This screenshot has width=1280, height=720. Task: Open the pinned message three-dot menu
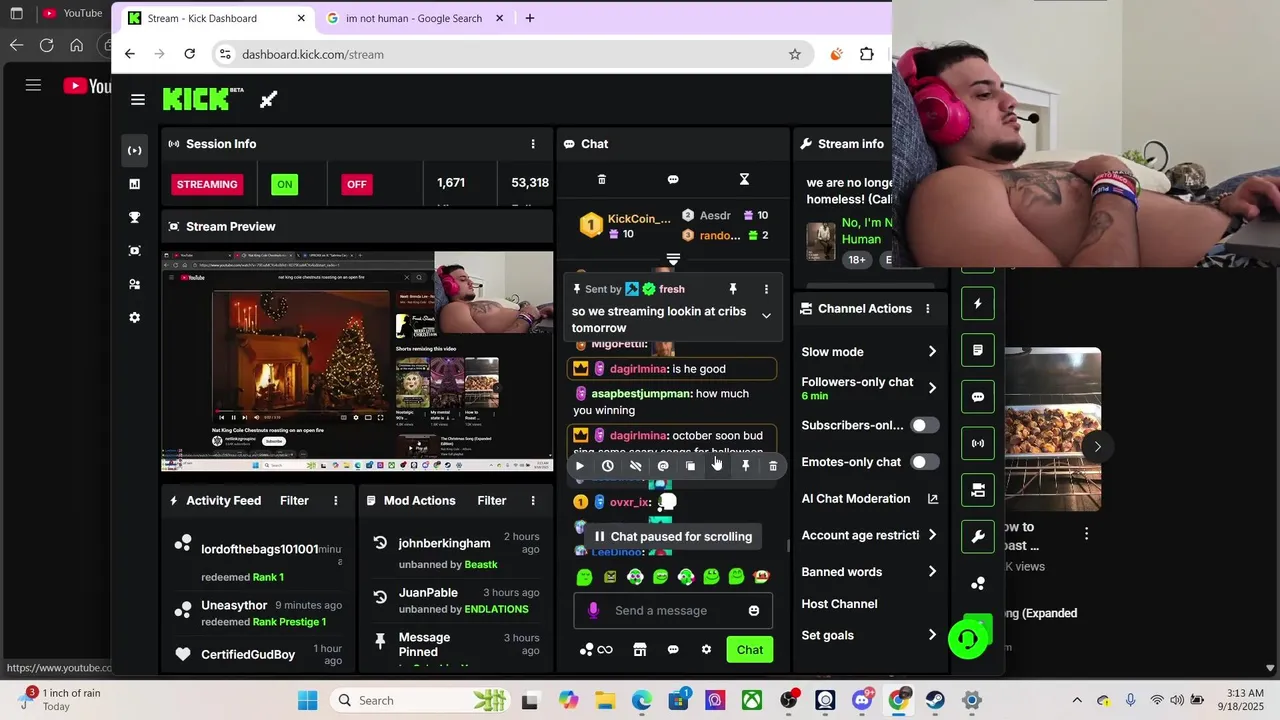click(766, 289)
